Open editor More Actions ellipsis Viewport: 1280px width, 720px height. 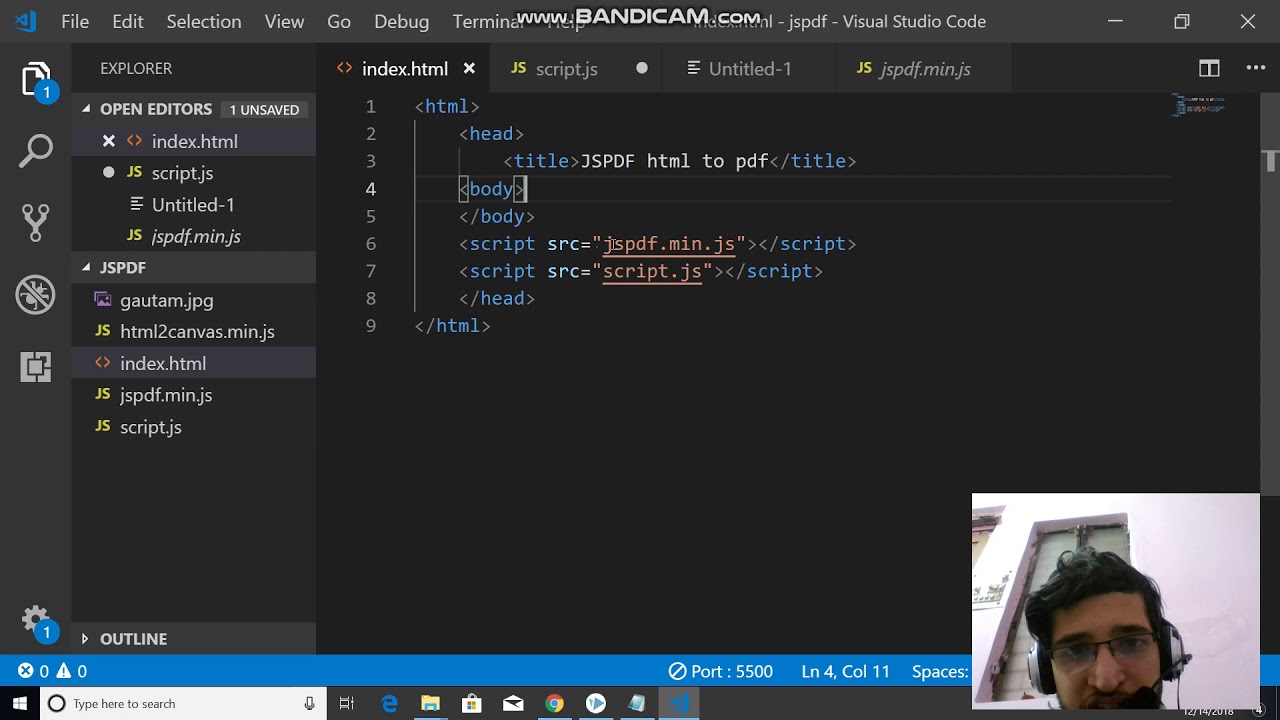(x=1256, y=68)
